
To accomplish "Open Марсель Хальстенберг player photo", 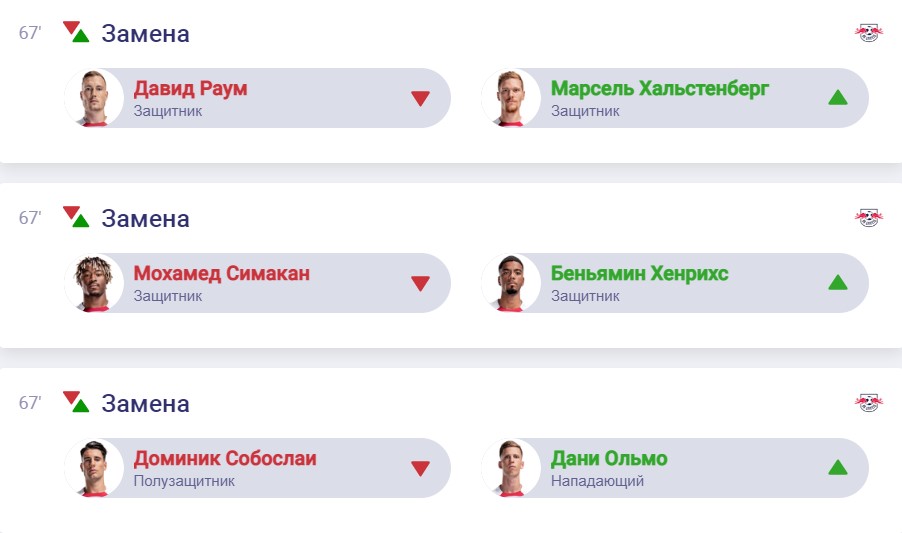I will (x=511, y=98).
